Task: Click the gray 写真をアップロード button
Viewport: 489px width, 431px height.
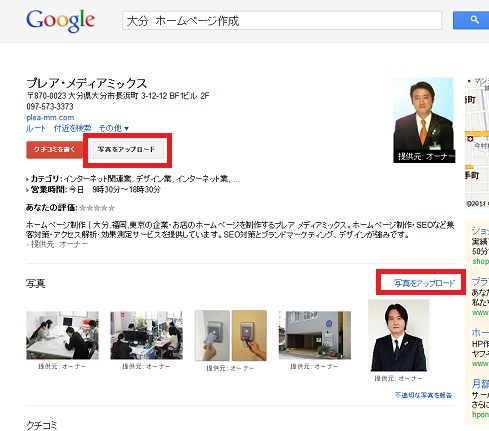Action: pos(126,150)
